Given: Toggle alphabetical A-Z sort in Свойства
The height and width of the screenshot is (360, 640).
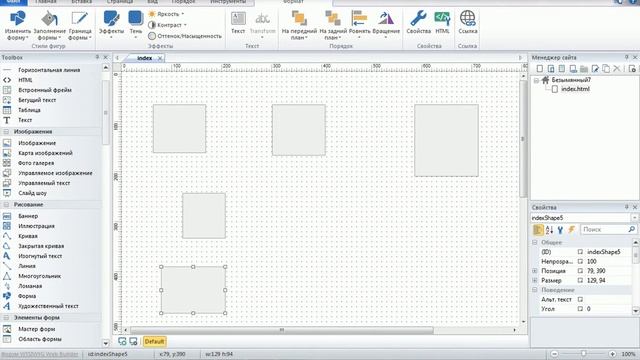Looking at the screenshot, I should [x=549, y=230].
